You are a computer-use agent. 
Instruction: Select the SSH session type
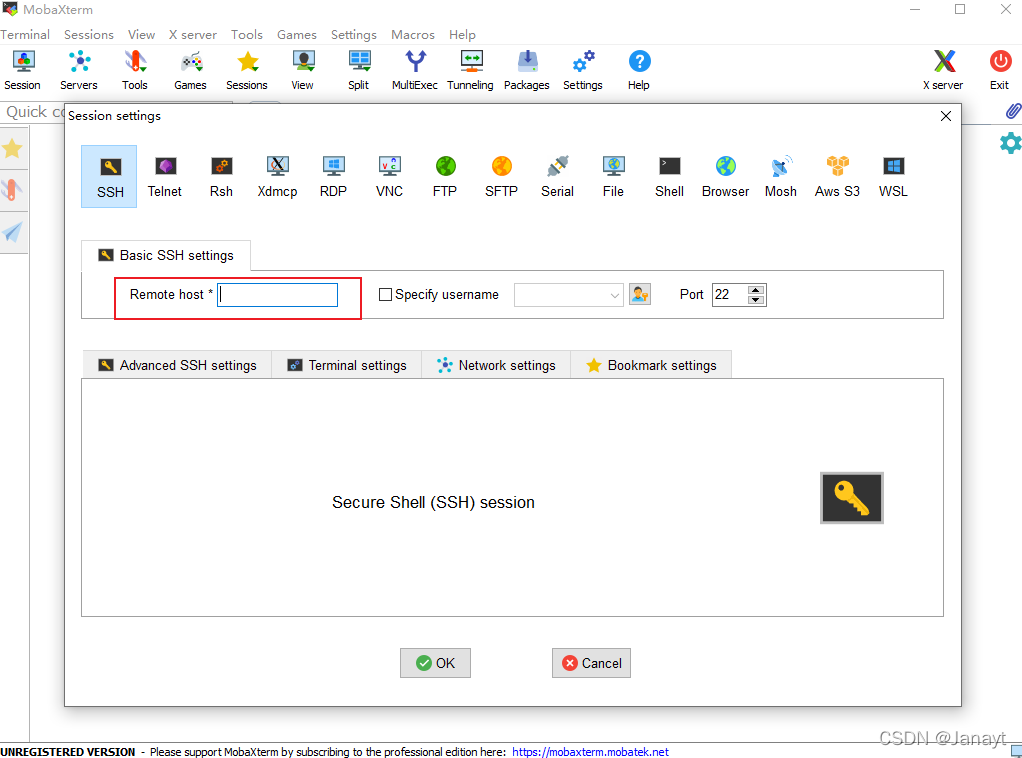110,177
